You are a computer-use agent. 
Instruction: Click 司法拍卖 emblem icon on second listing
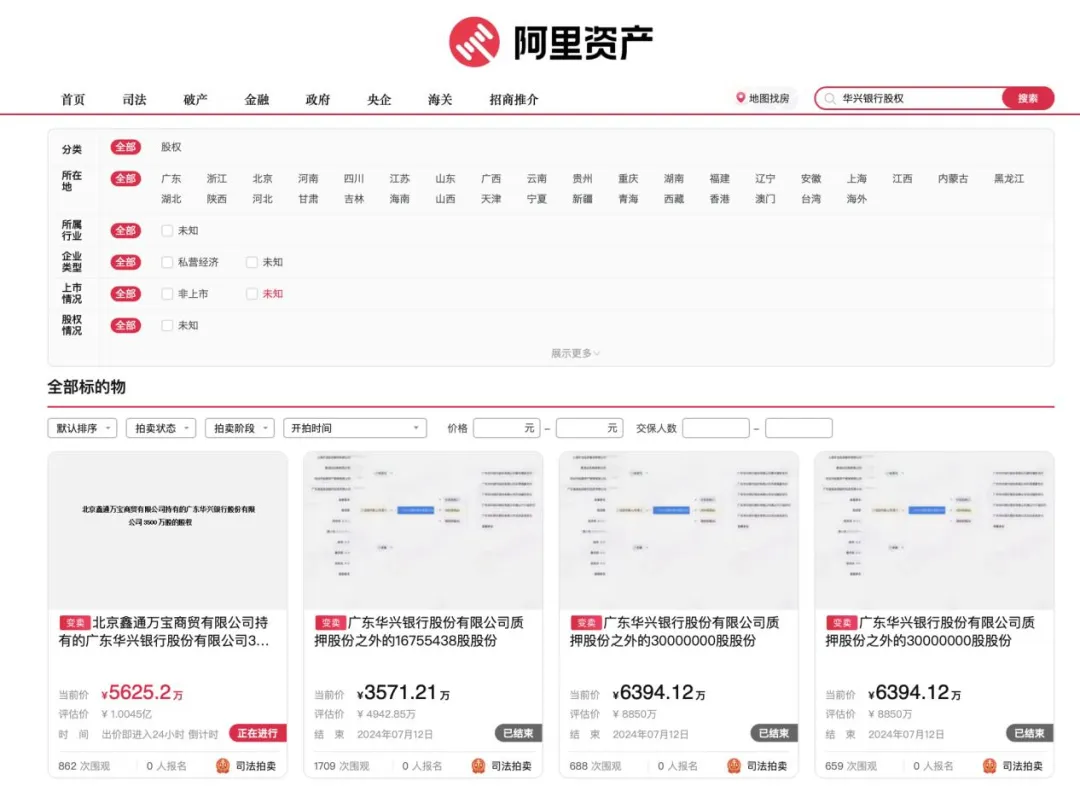point(479,766)
